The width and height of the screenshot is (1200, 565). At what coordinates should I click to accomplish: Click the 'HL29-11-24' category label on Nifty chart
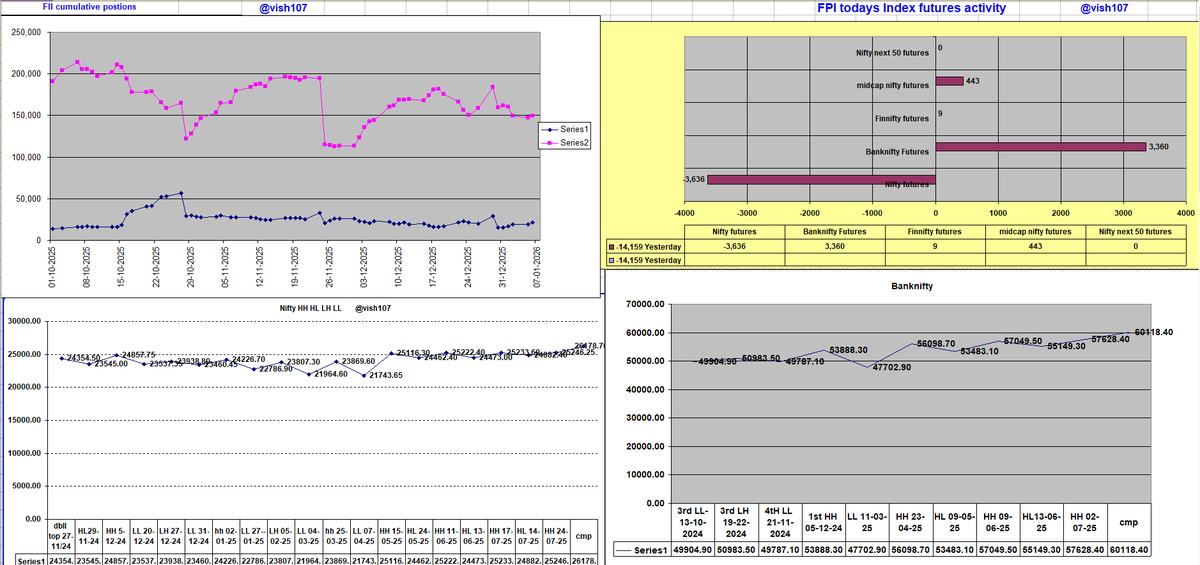click(x=88, y=534)
